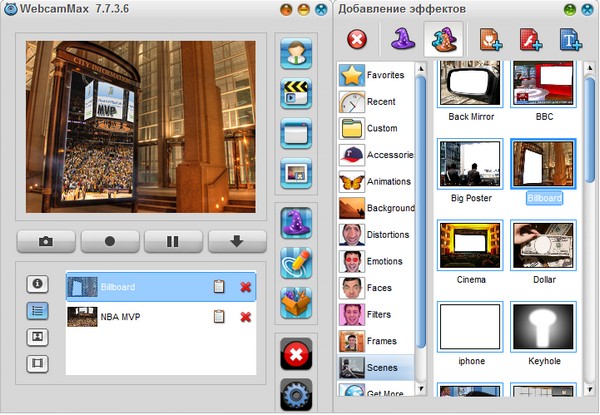This screenshot has height=415, width=600.
Task: Remove the NBA MVP effect
Action: click(x=245, y=317)
